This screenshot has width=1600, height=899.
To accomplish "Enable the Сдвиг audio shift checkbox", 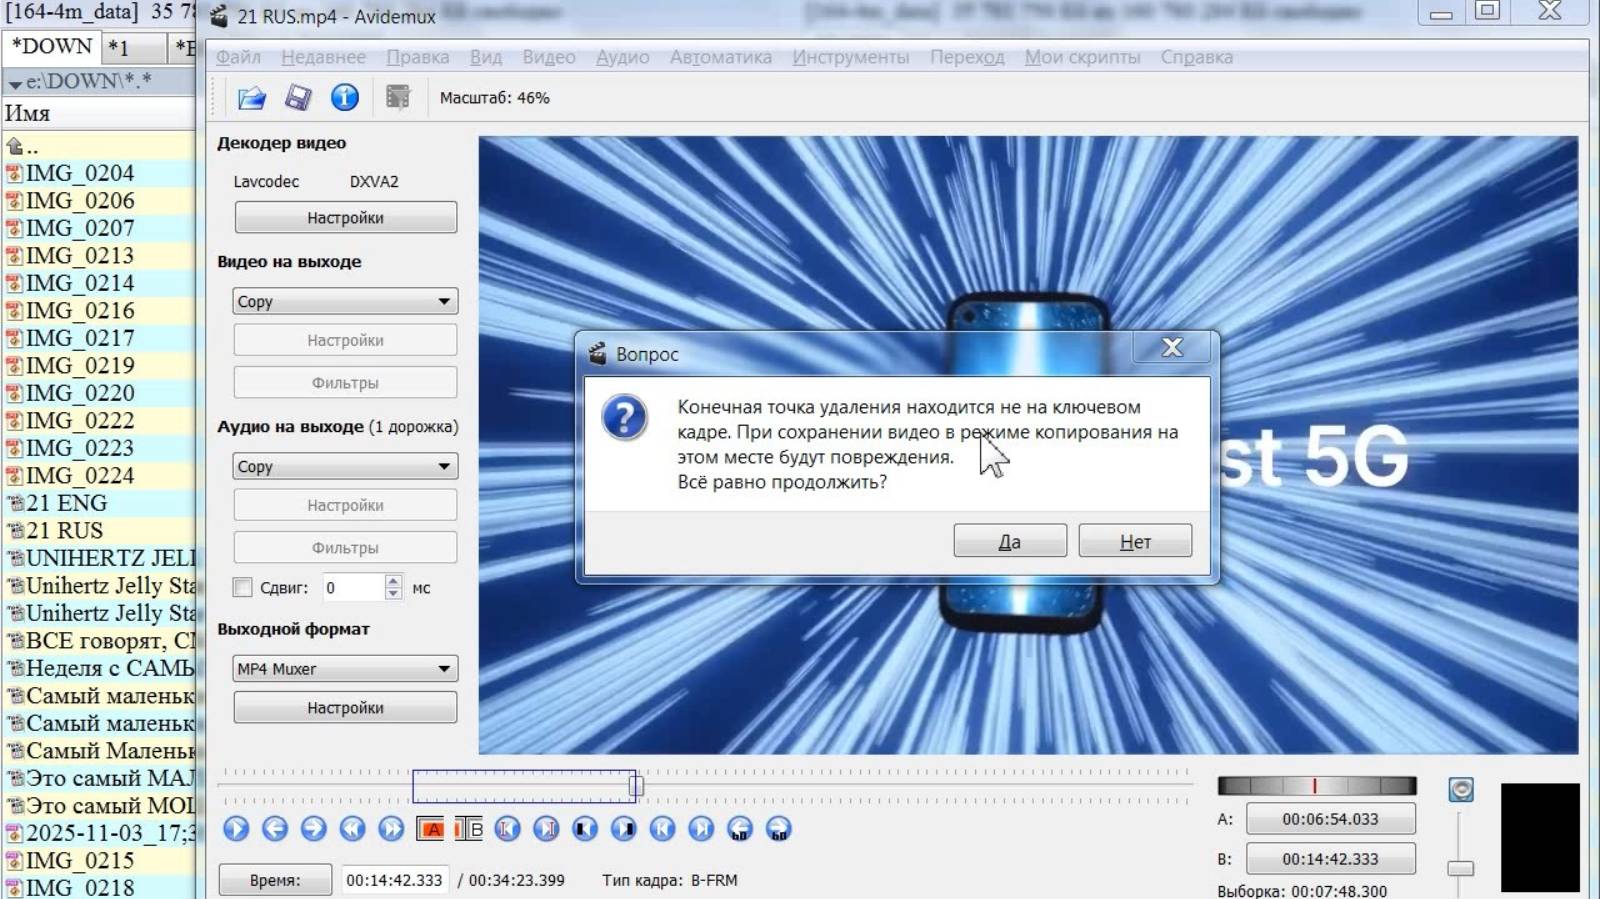I will (243, 588).
